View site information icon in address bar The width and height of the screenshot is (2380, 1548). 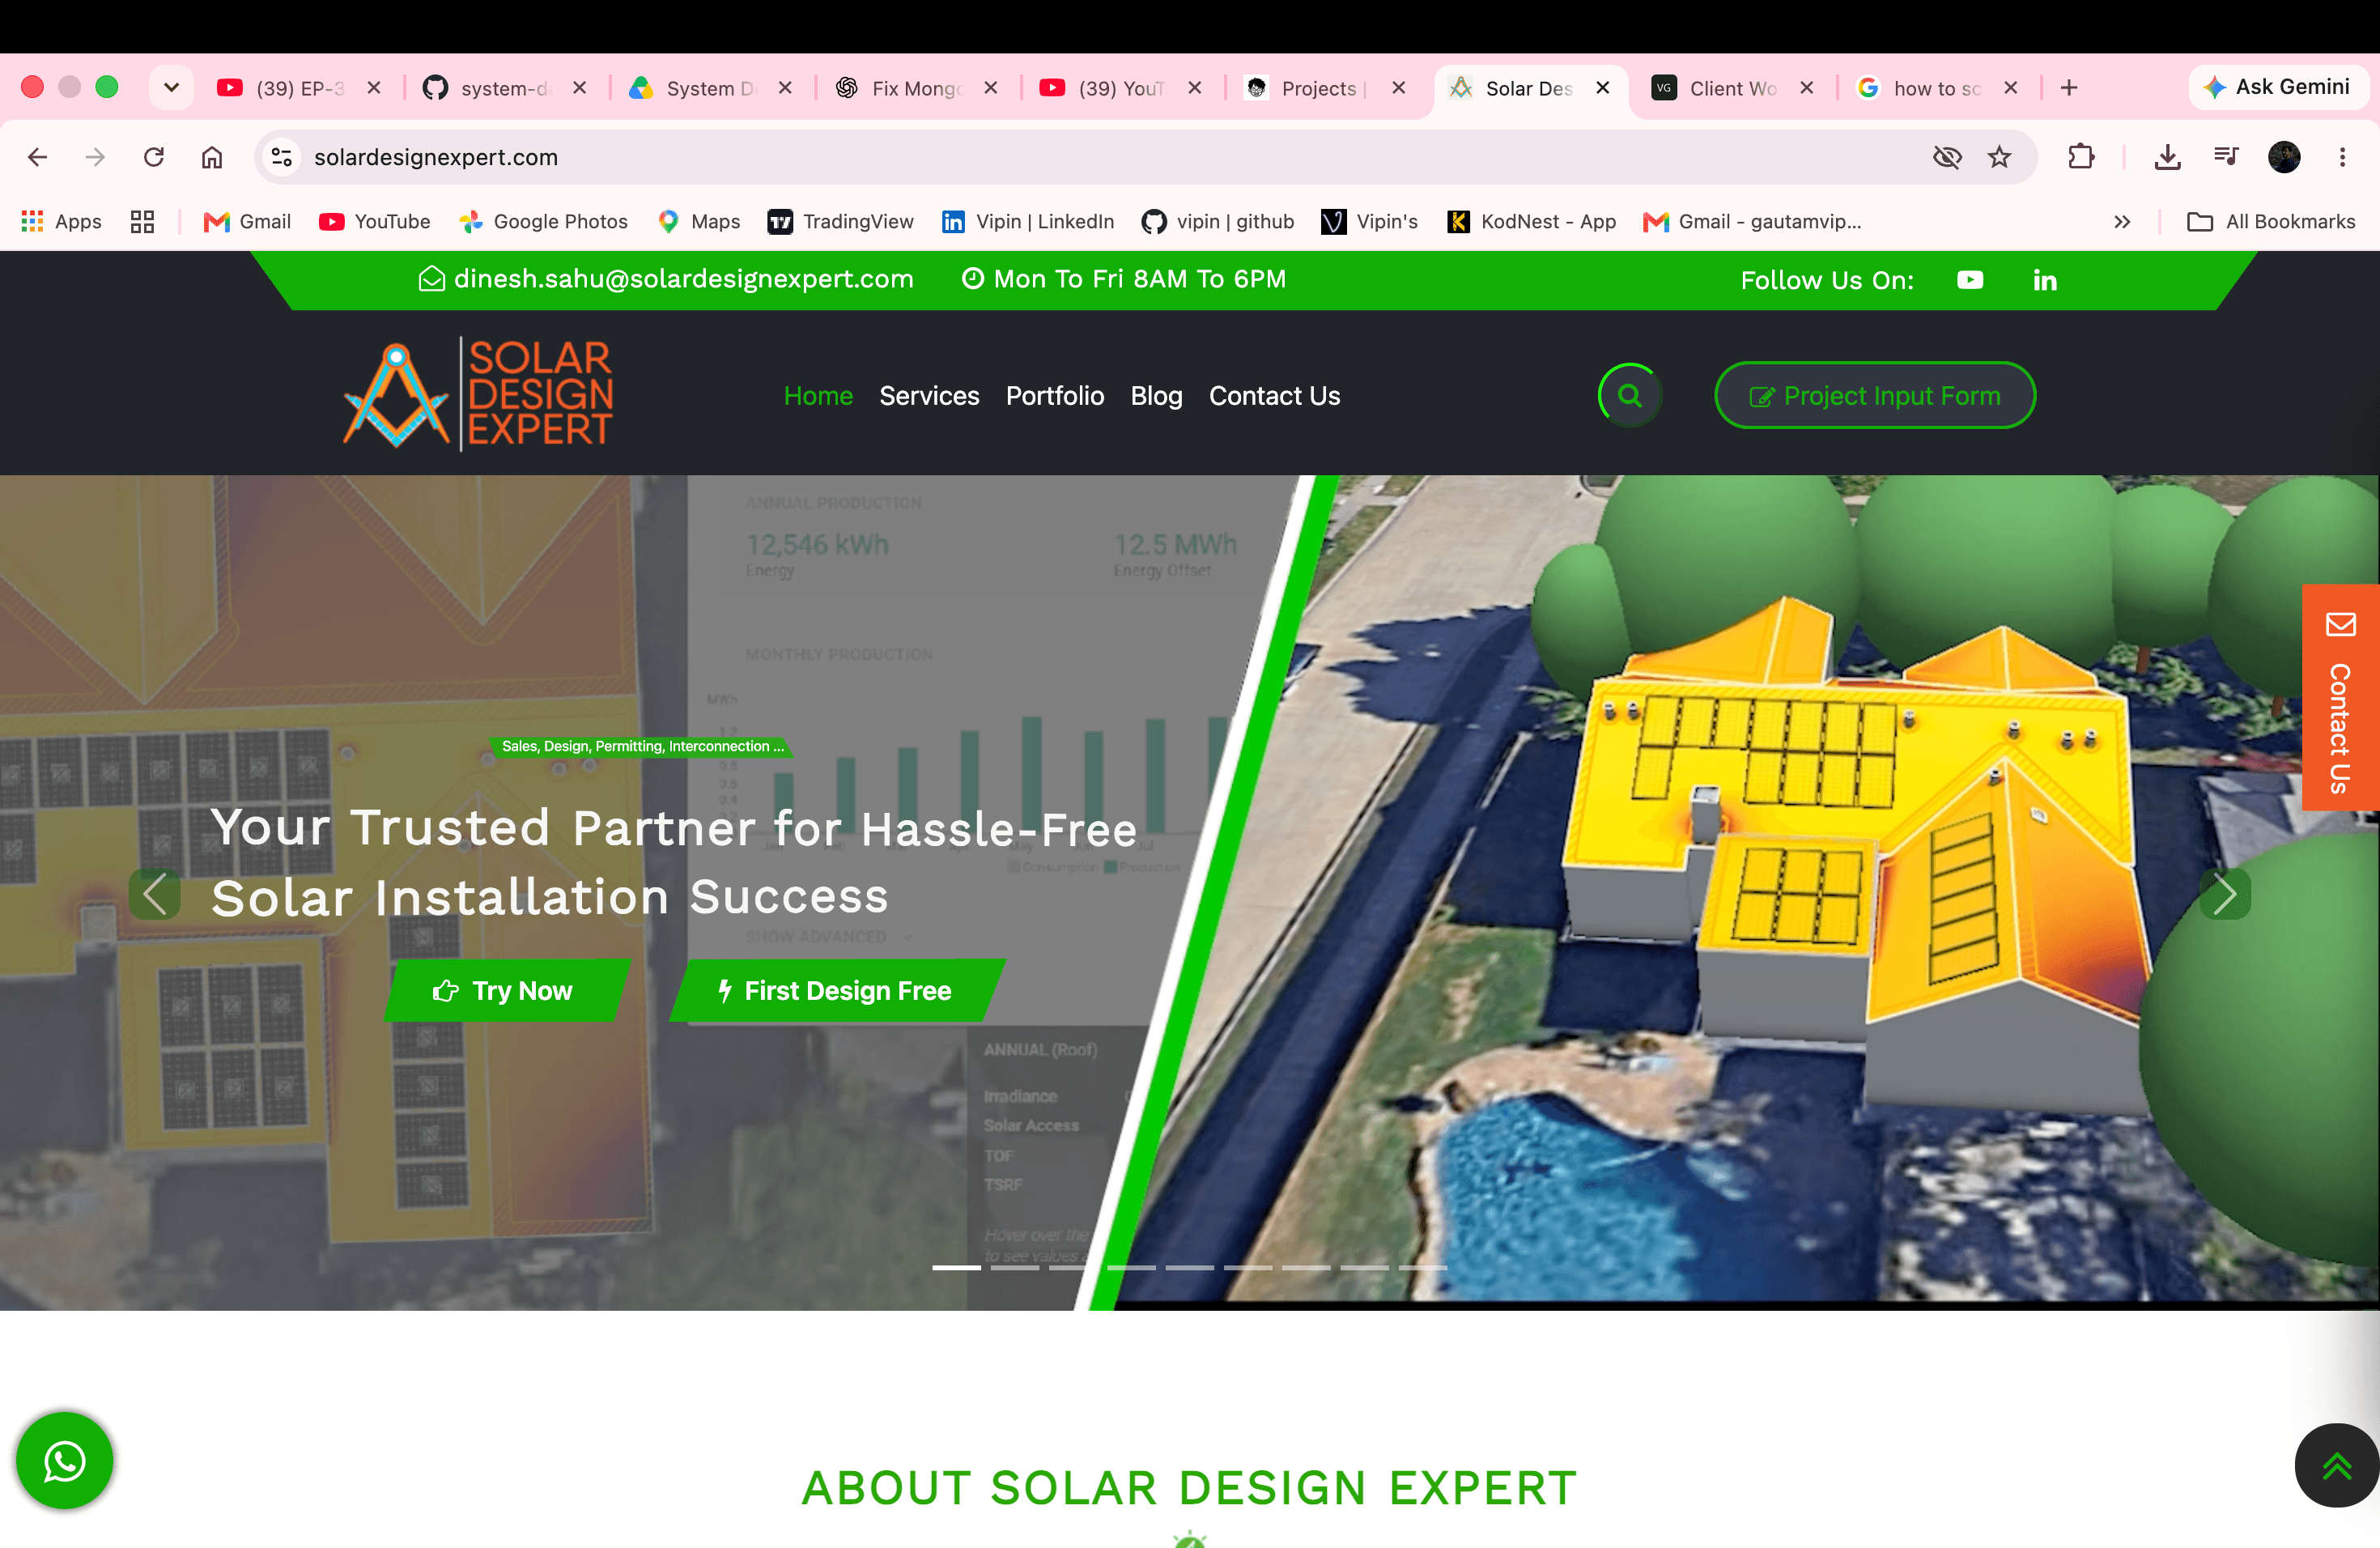coord(282,157)
